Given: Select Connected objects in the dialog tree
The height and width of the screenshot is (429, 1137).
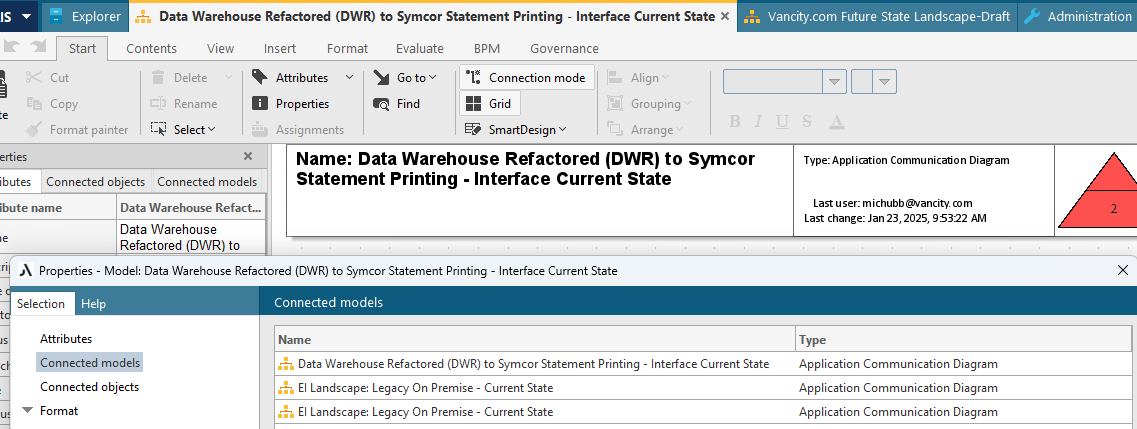Looking at the screenshot, I should click(x=89, y=387).
